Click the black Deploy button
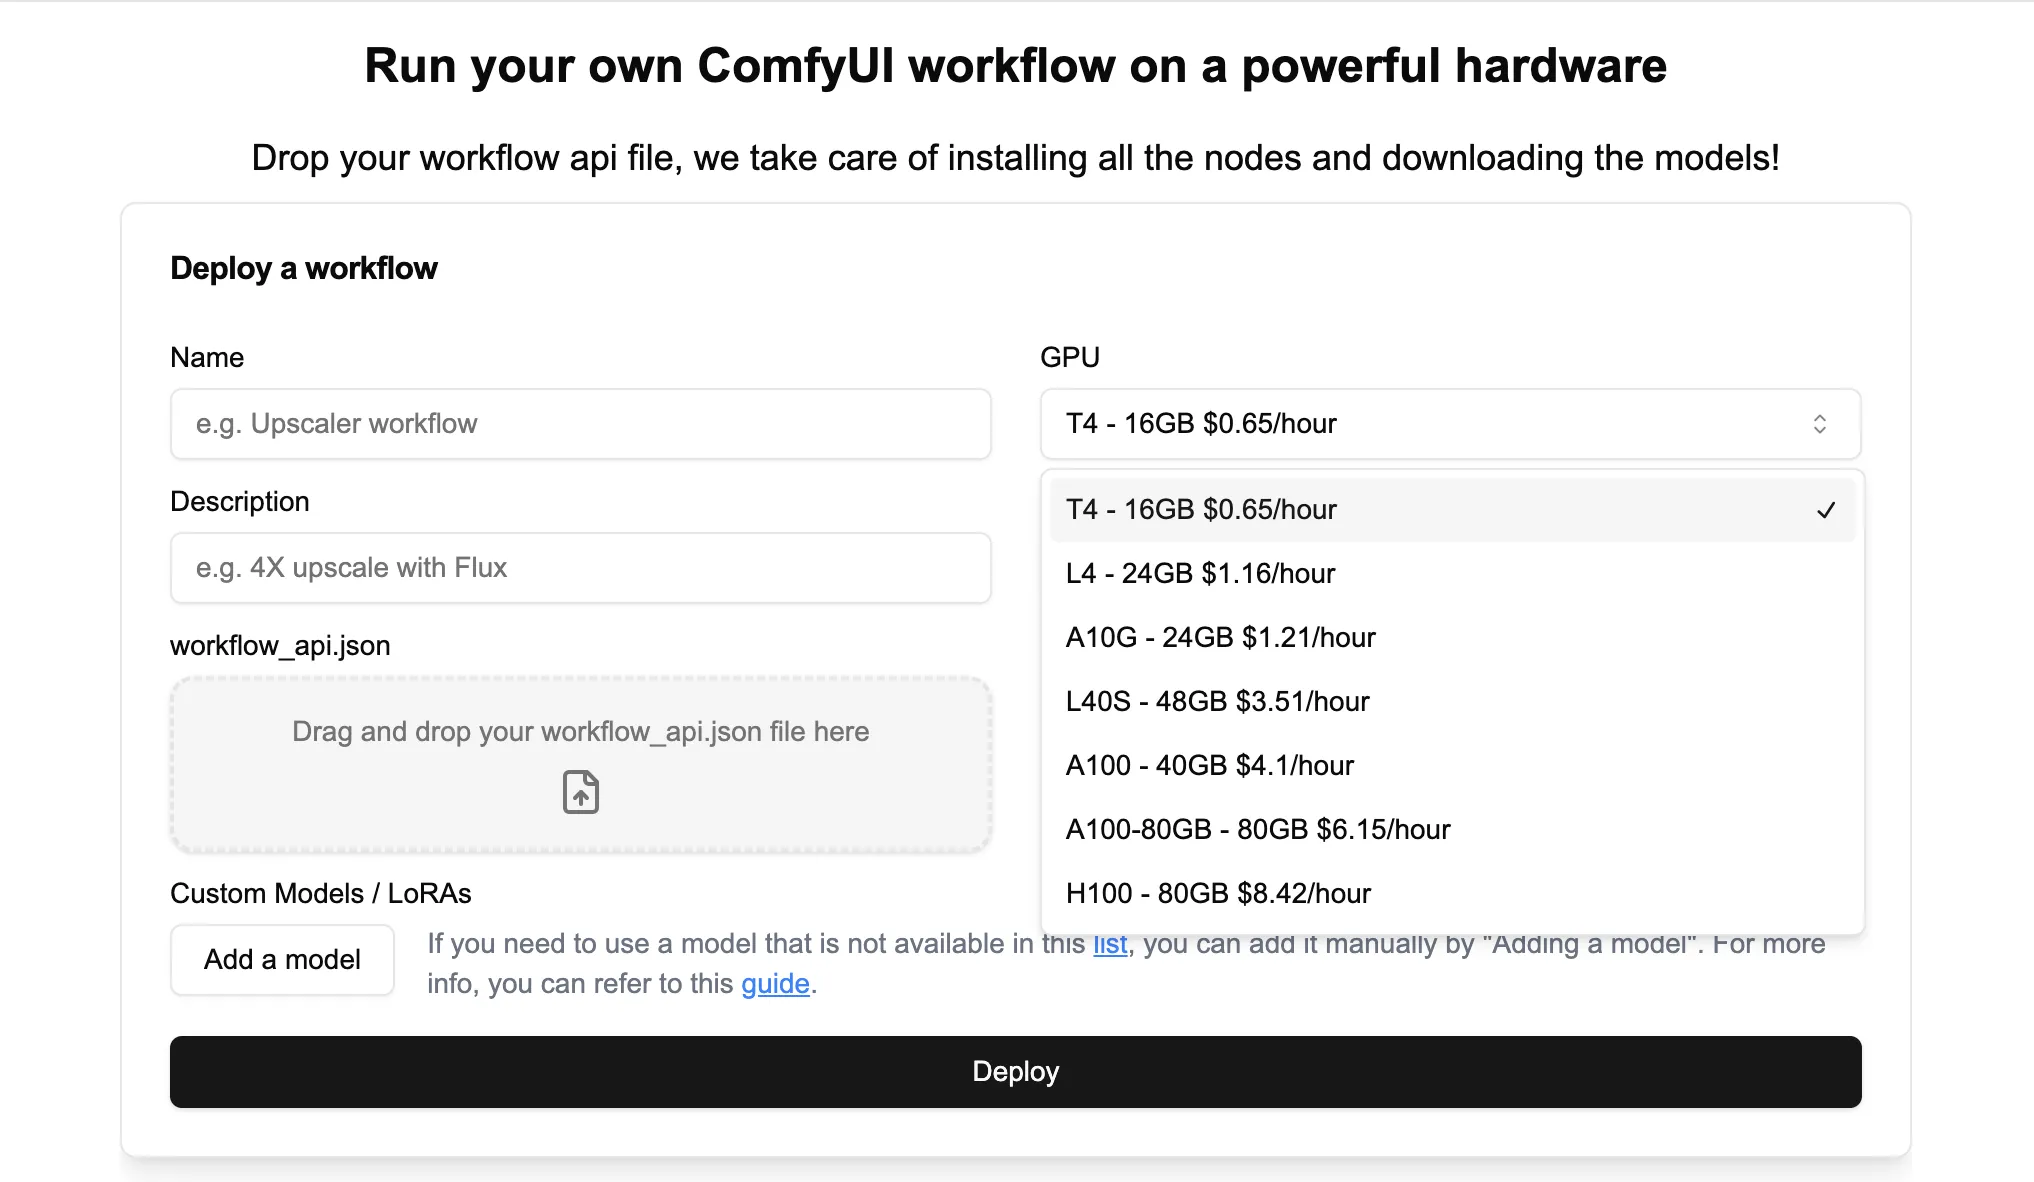 click(1016, 1072)
